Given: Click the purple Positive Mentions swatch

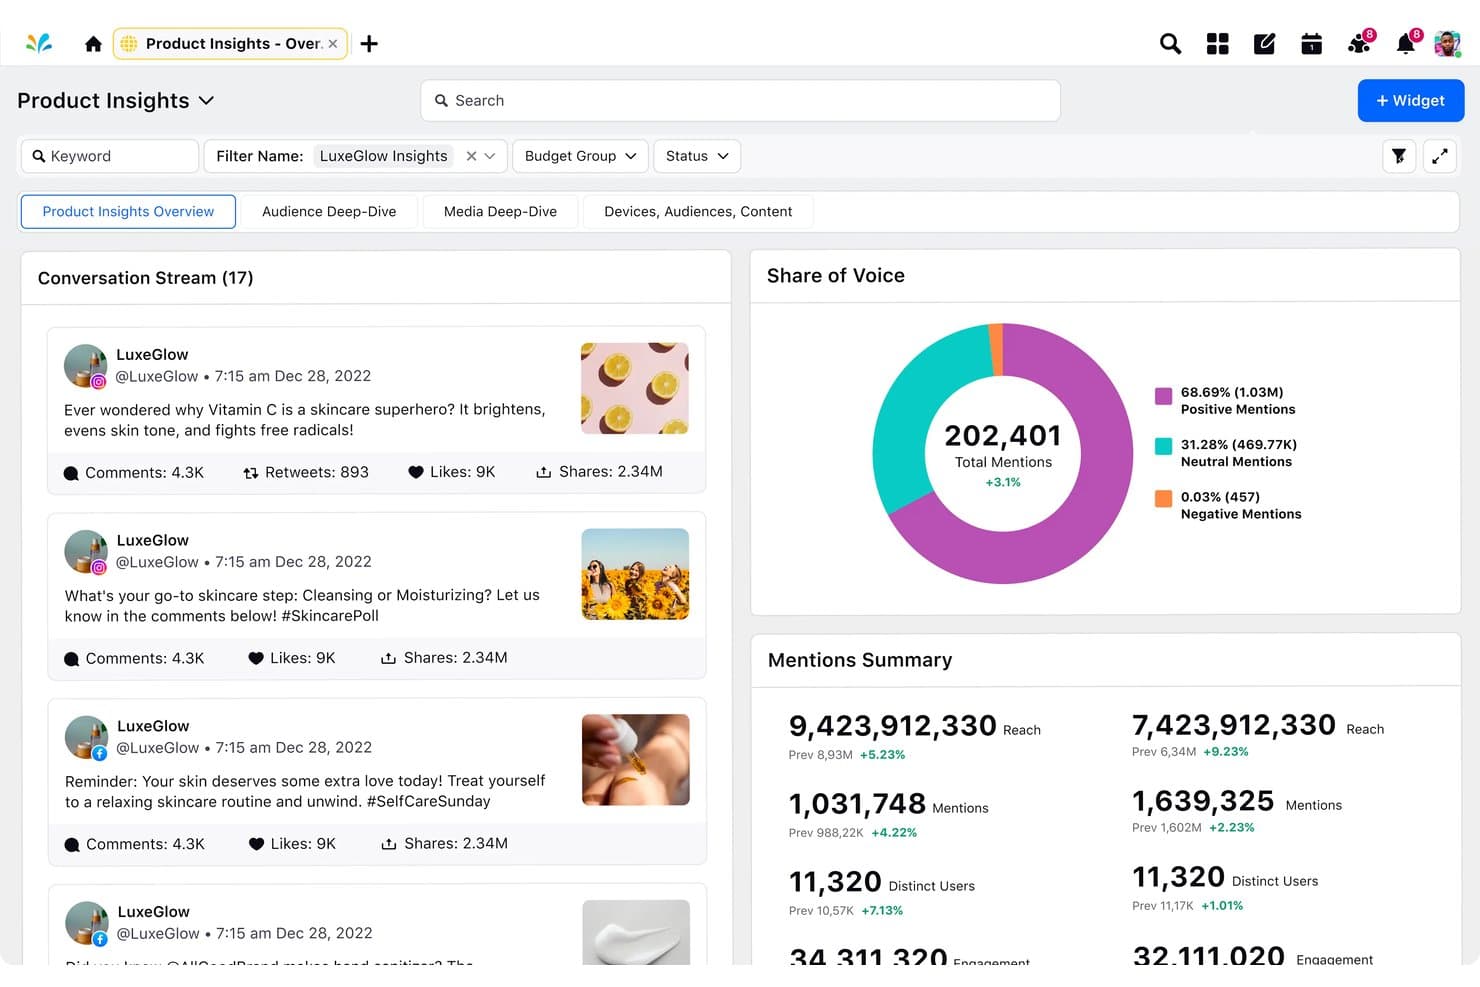Looking at the screenshot, I should 1163,396.
